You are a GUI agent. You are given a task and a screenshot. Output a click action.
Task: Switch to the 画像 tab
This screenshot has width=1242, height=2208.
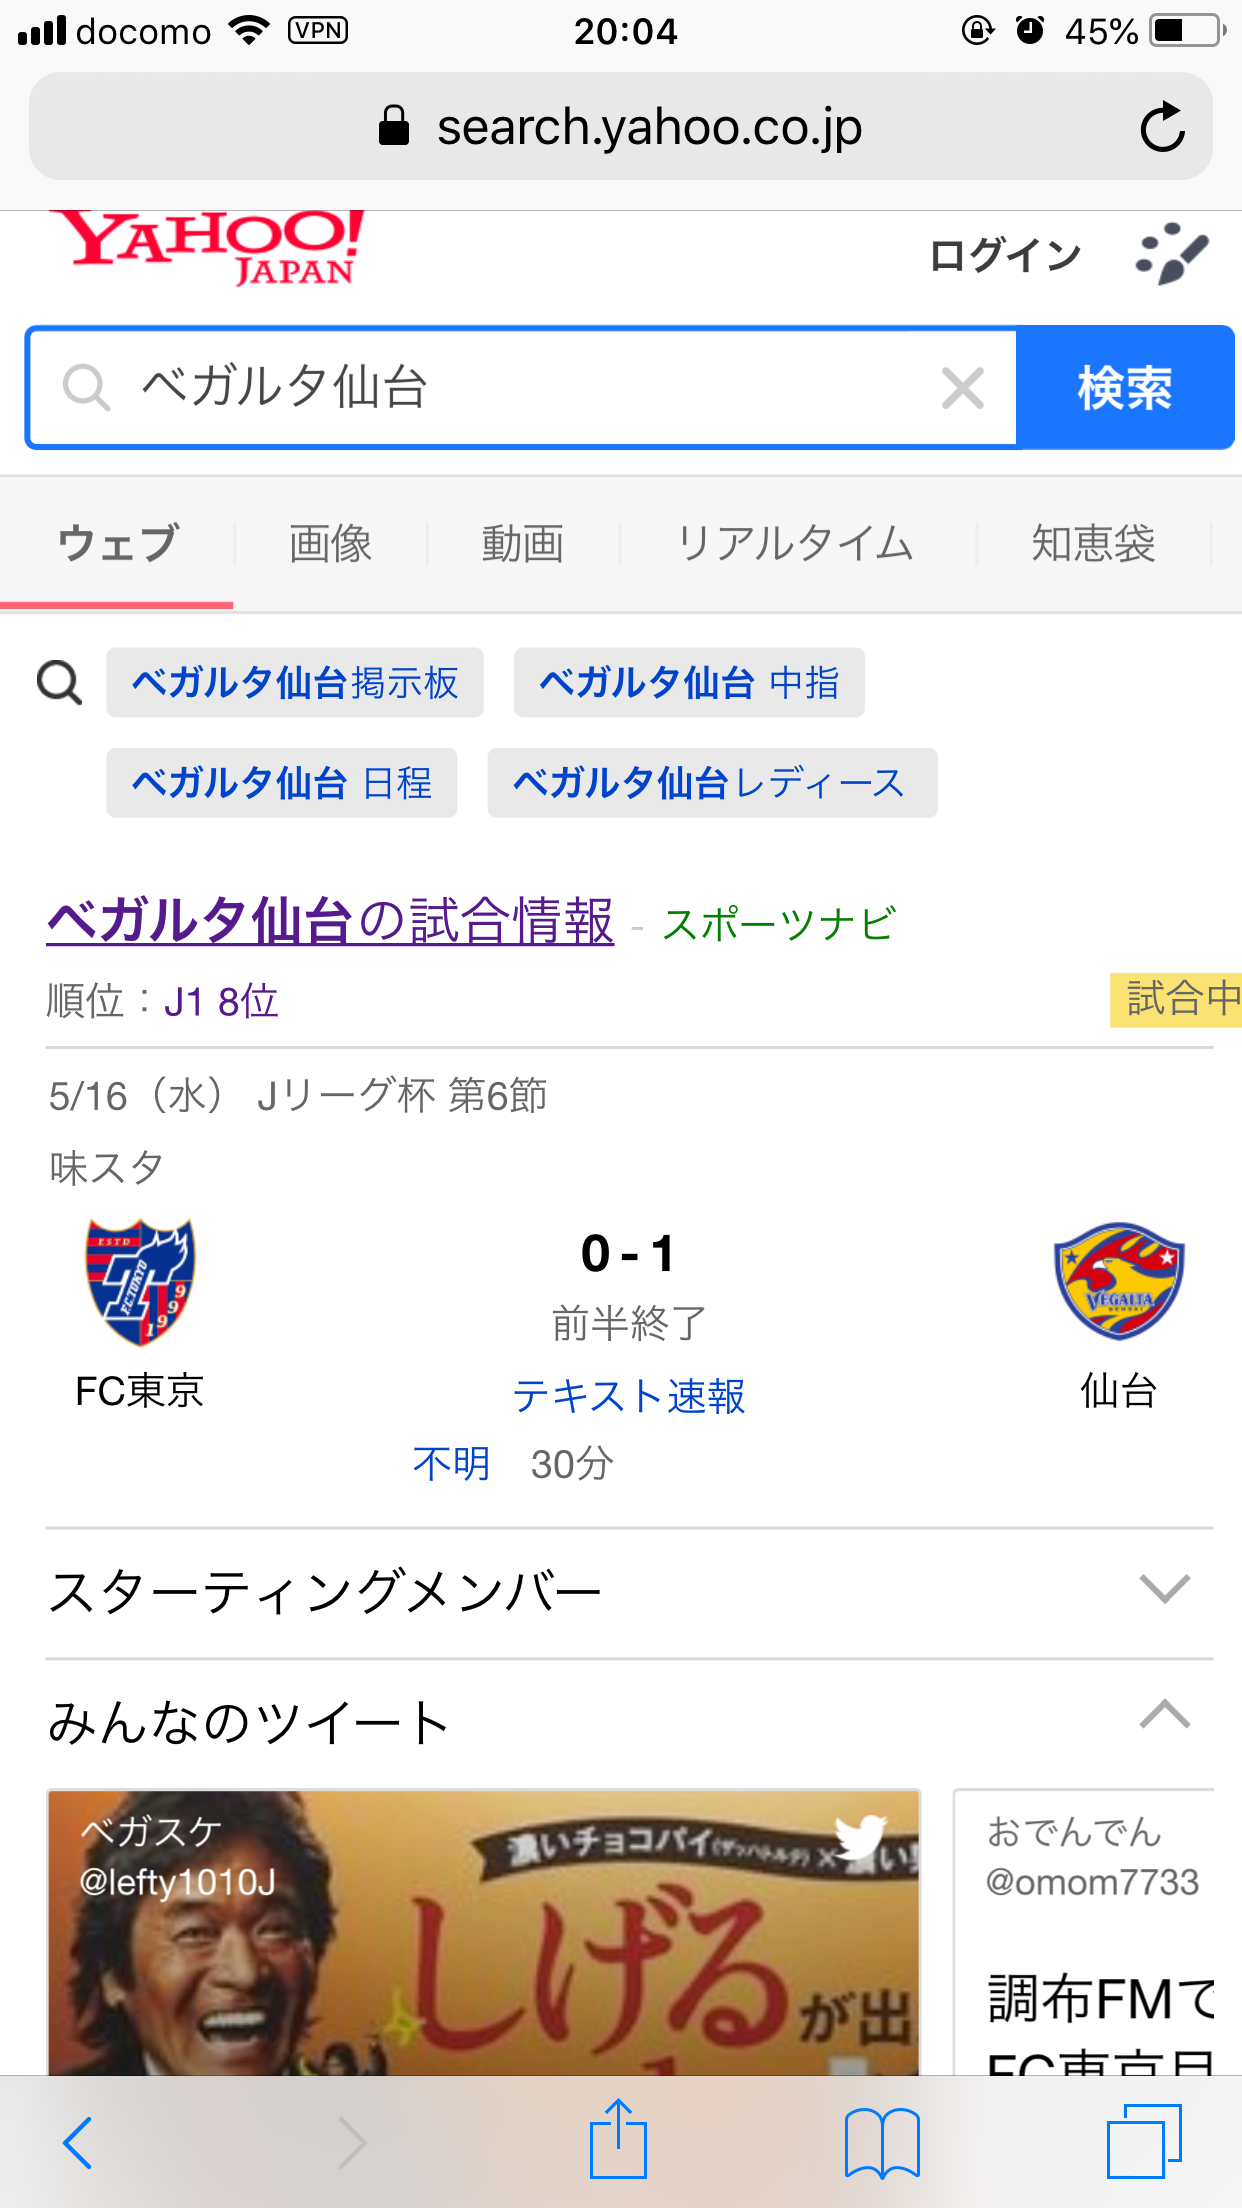tap(330, 544)
